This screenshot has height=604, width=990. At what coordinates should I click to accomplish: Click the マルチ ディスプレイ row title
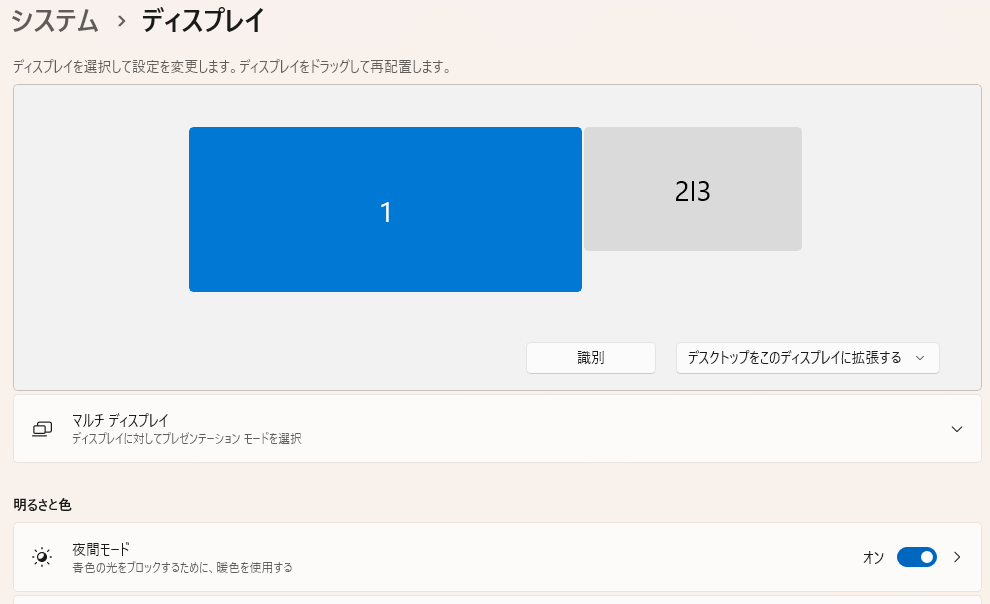click(x=120, y=420)
